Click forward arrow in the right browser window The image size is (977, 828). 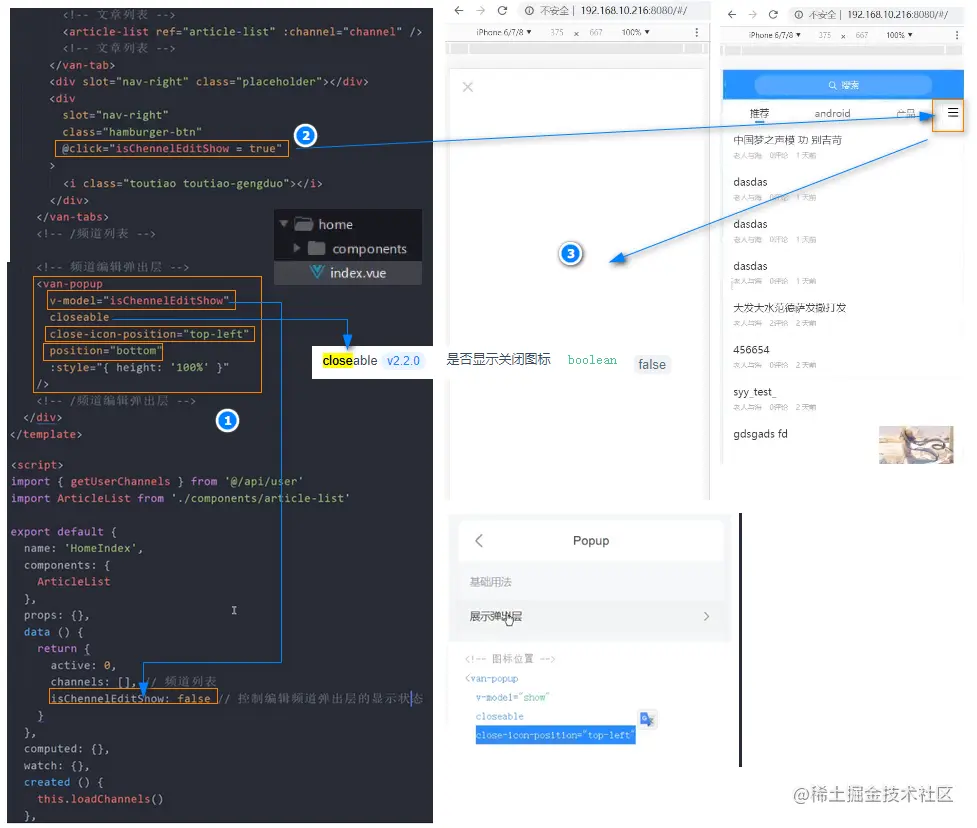[x=753, y=14]
